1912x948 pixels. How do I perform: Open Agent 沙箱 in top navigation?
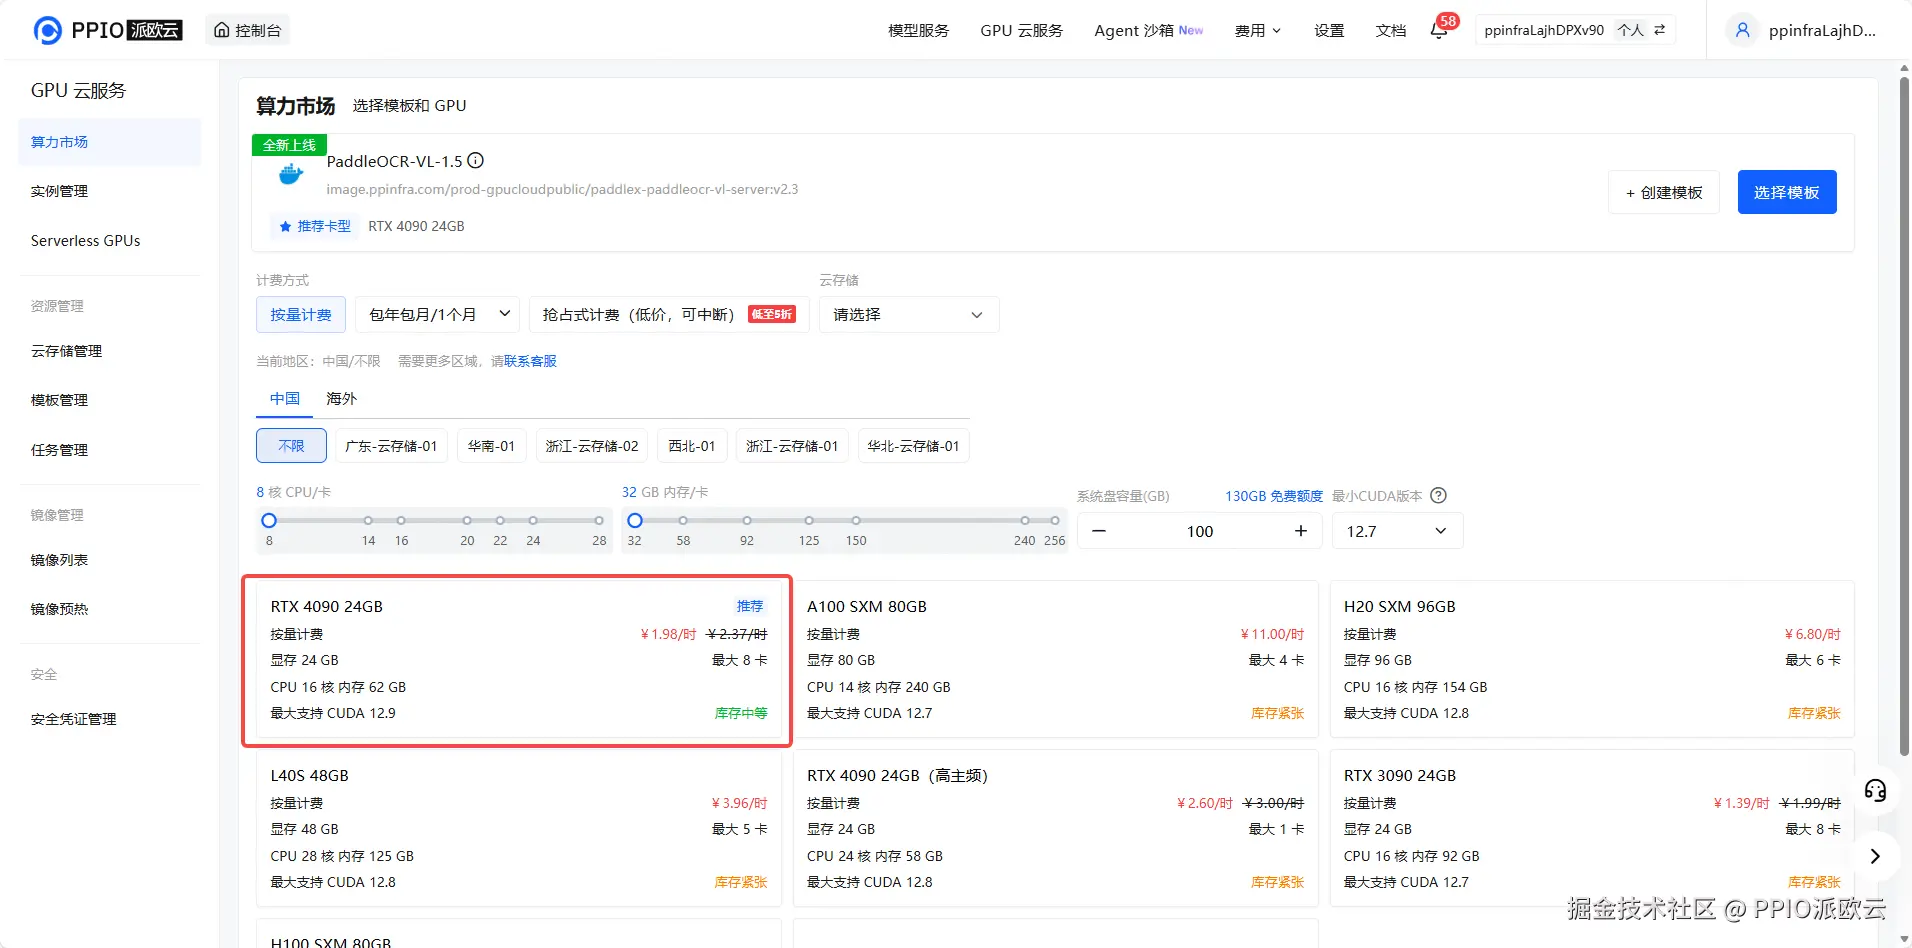tap(1148, 31)
